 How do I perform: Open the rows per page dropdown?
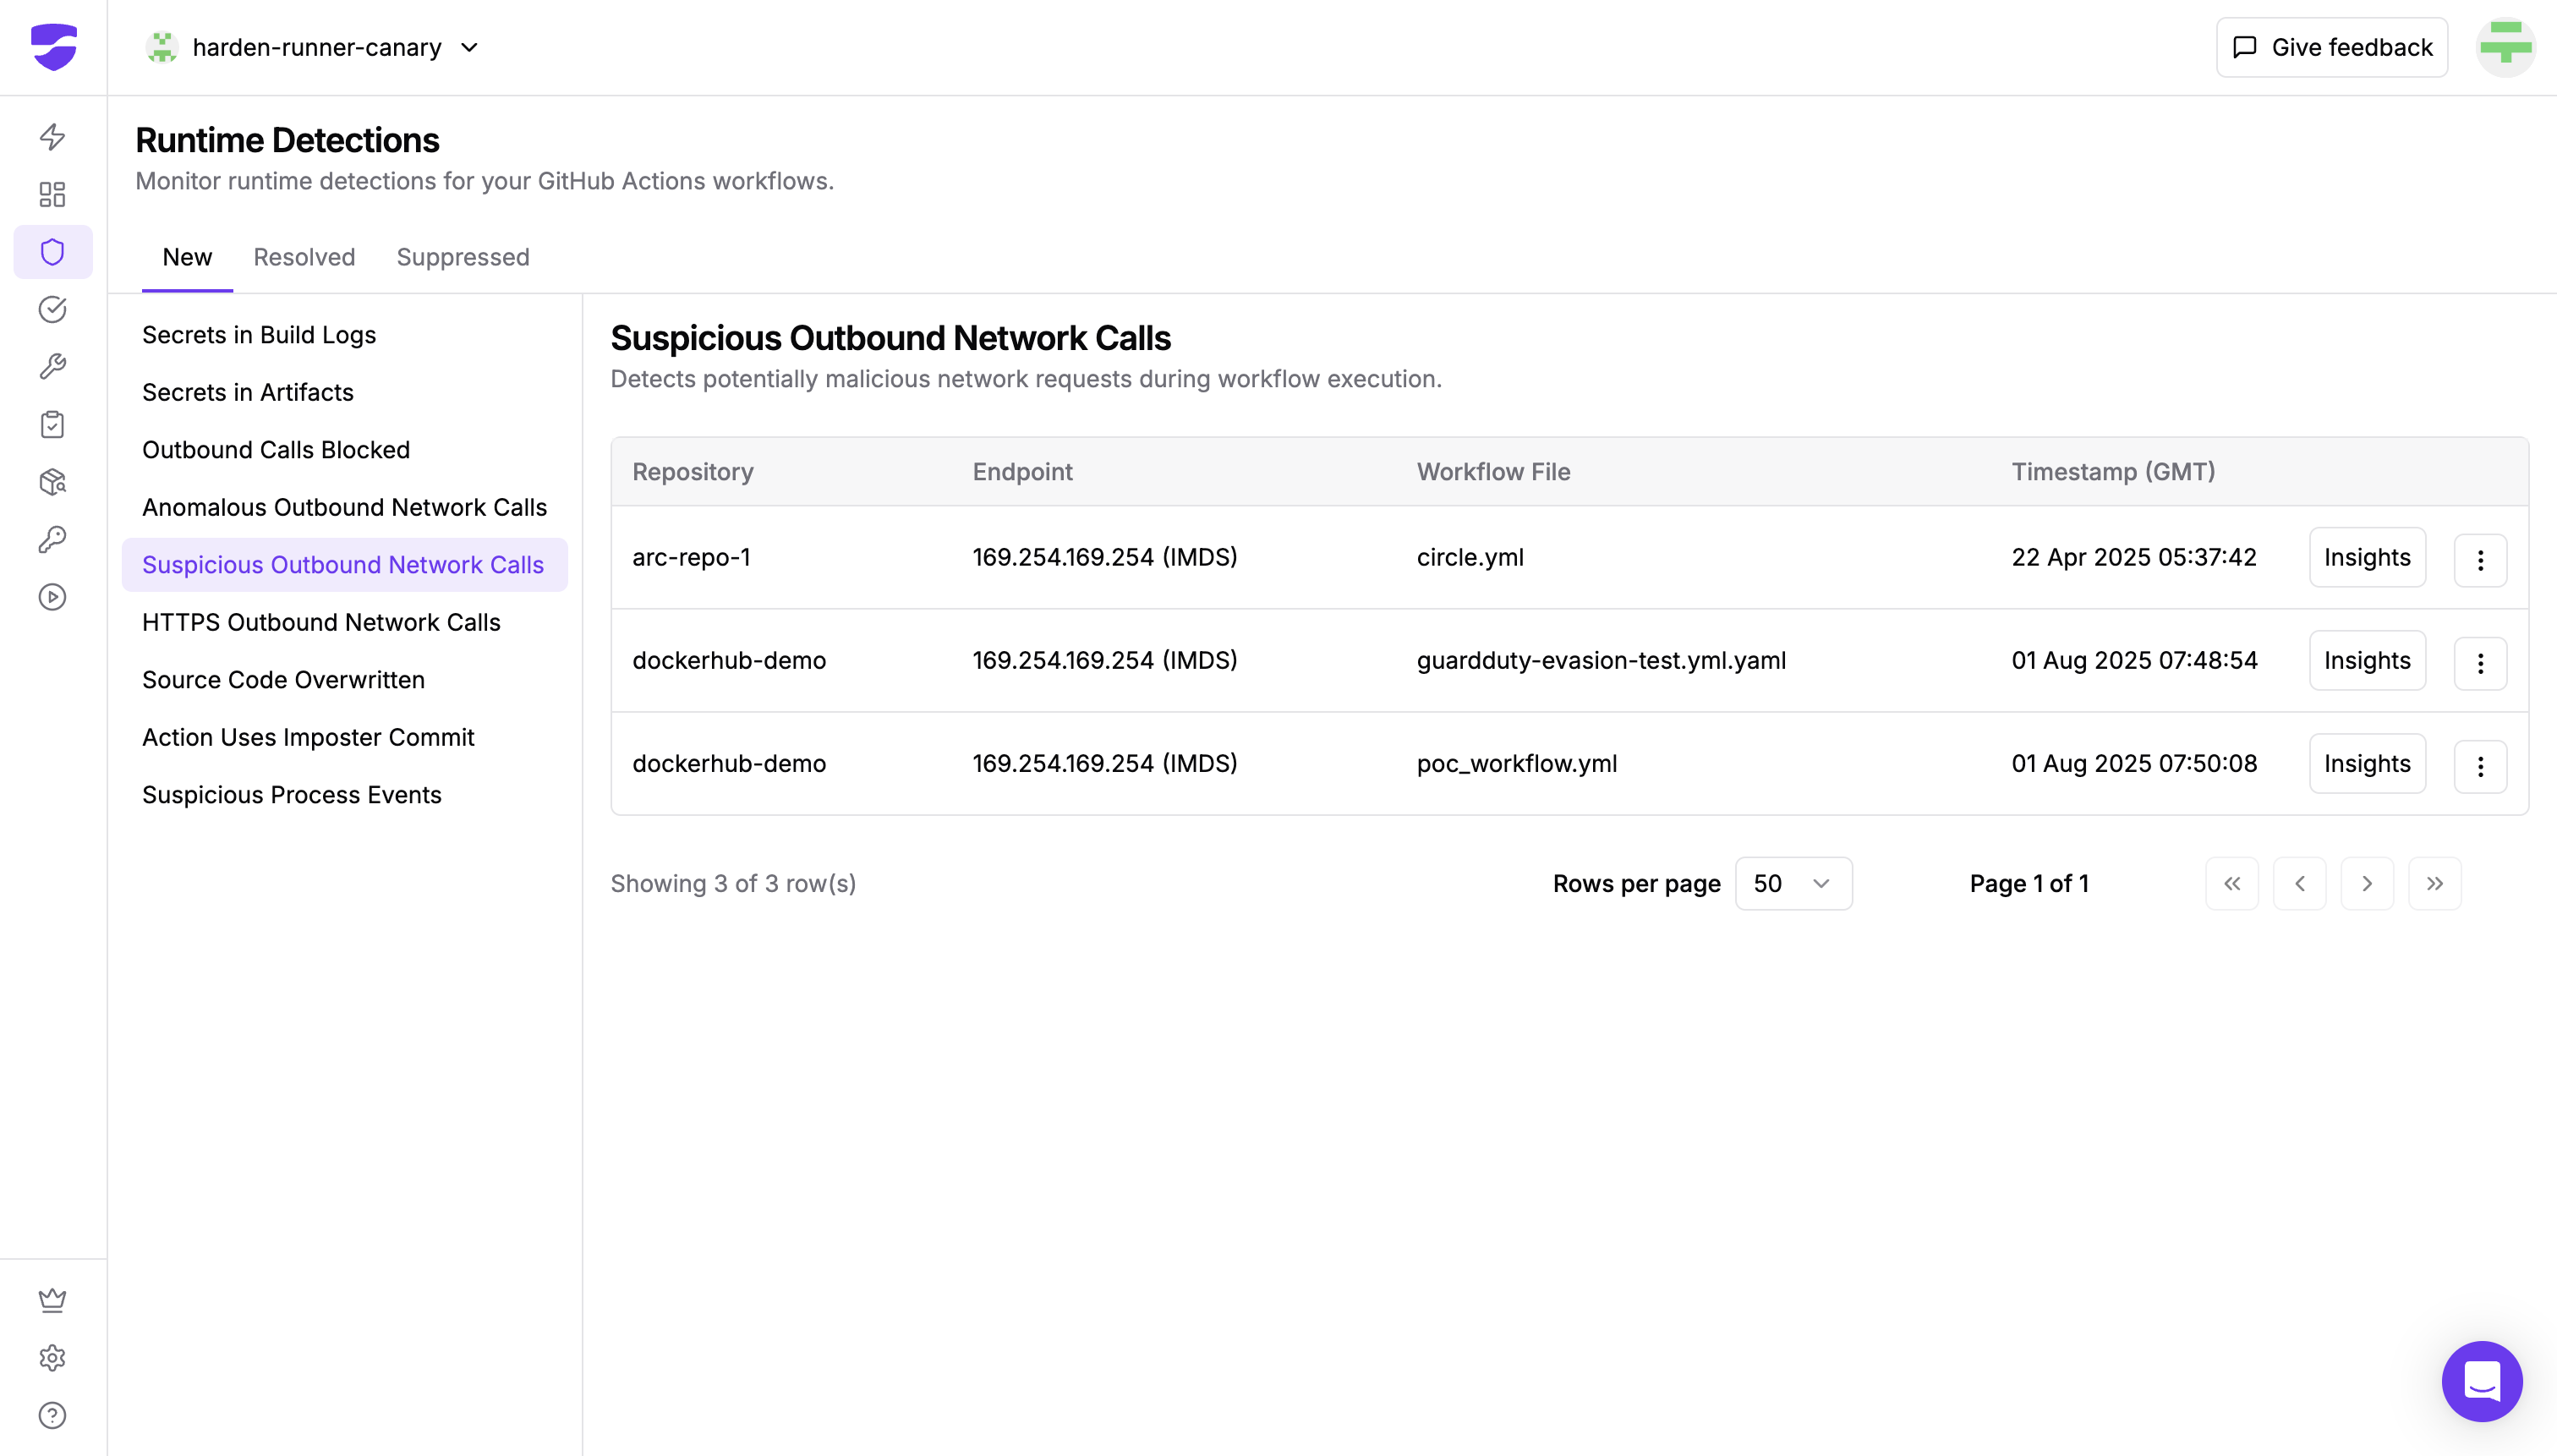pos(1792,883)
